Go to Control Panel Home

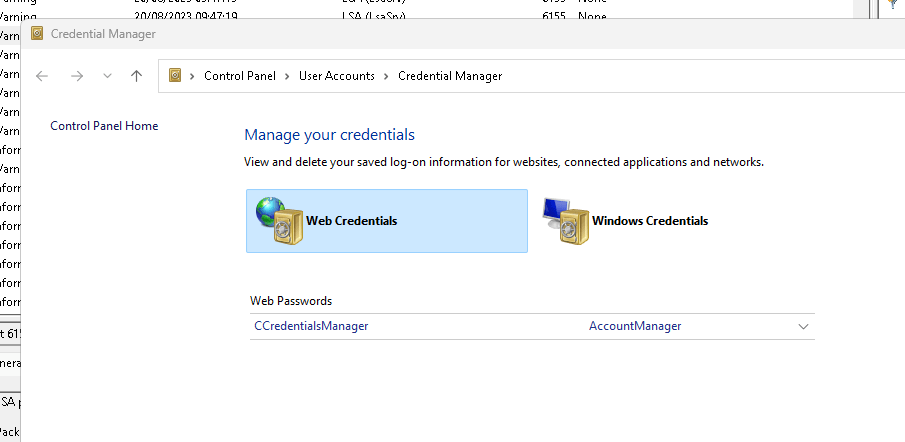click(x=104, y=126)
